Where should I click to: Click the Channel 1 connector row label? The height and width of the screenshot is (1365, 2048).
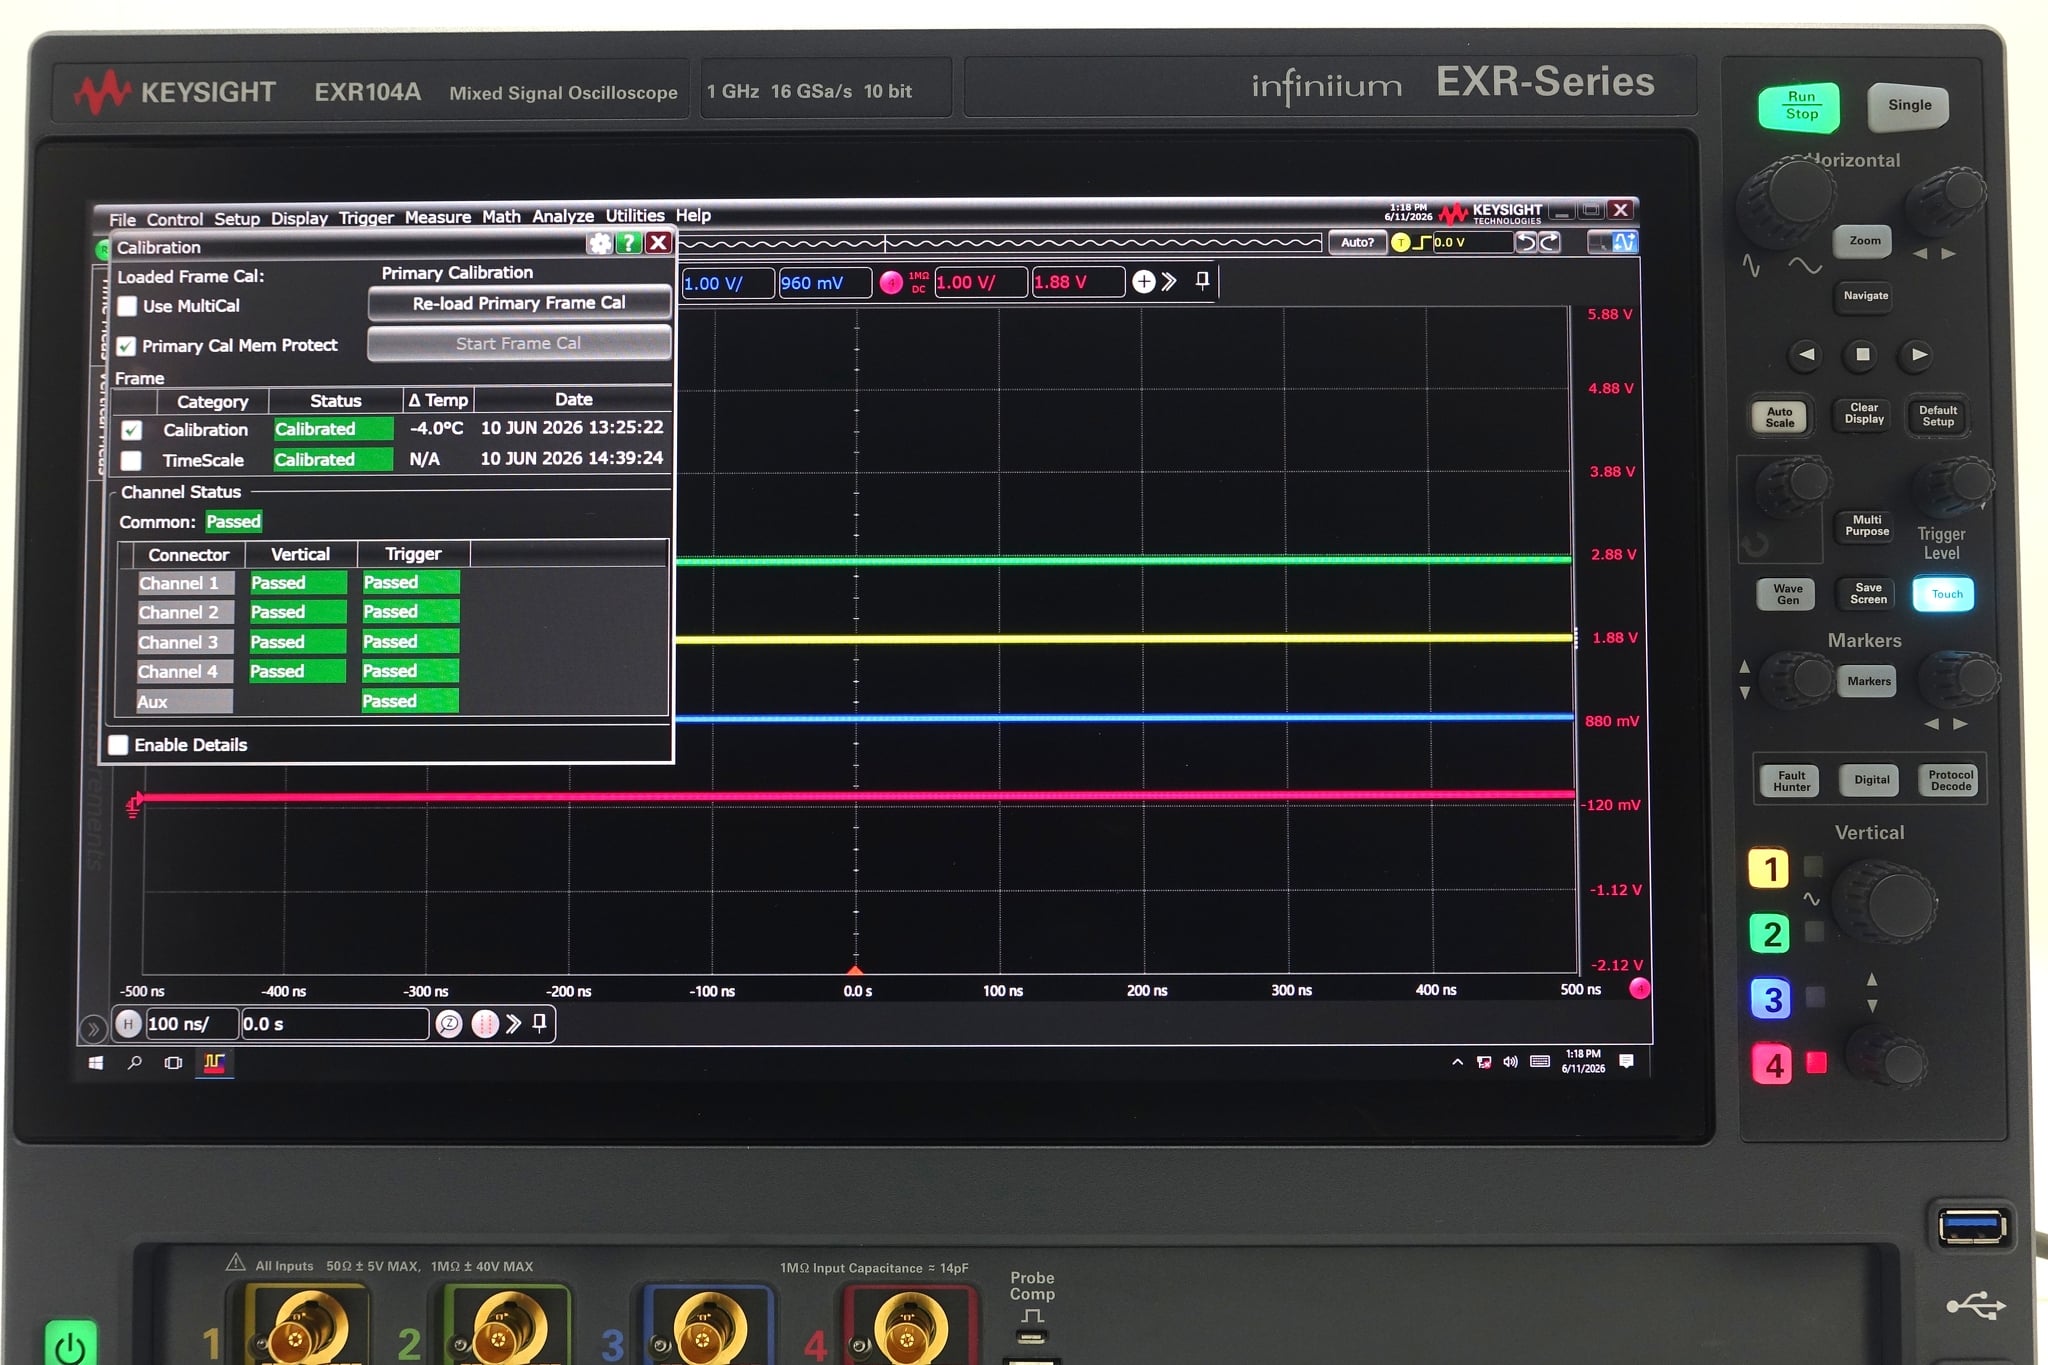(185, 583)
